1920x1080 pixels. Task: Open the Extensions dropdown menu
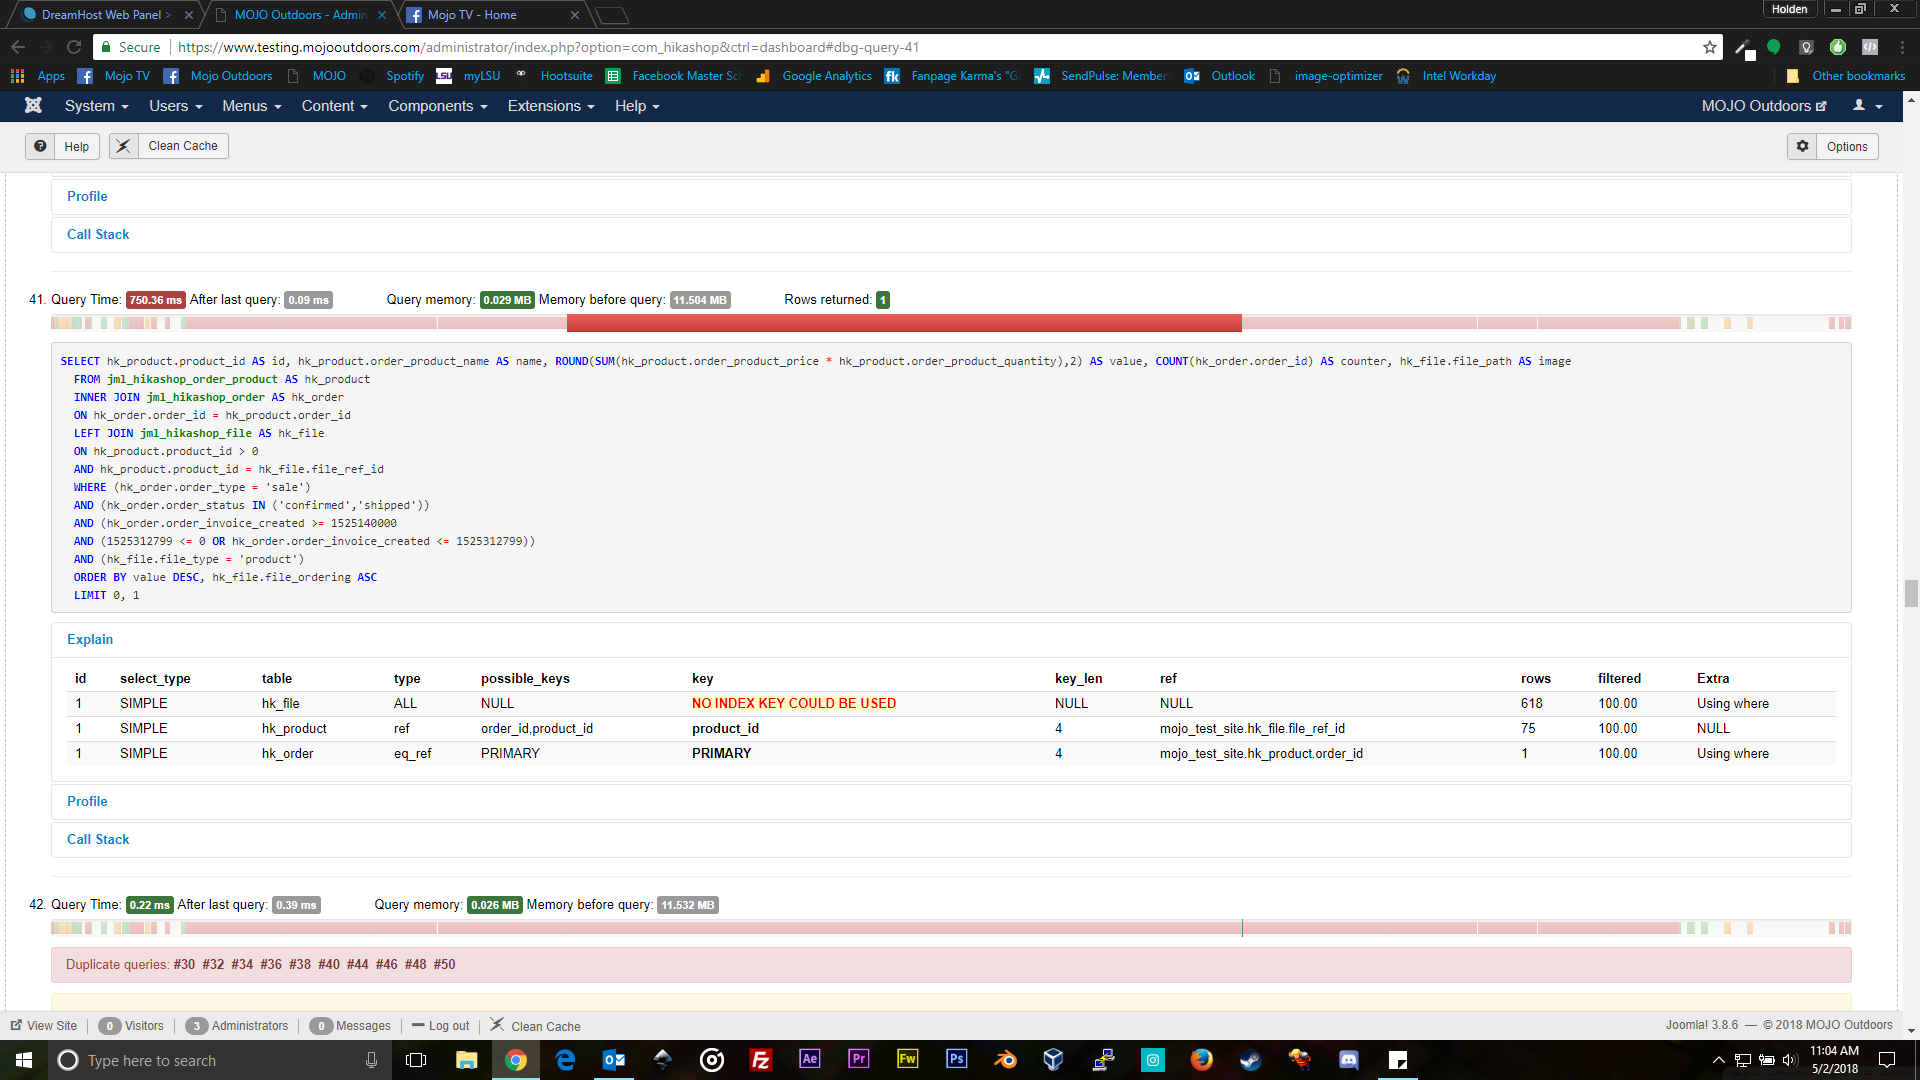[550, 106]
